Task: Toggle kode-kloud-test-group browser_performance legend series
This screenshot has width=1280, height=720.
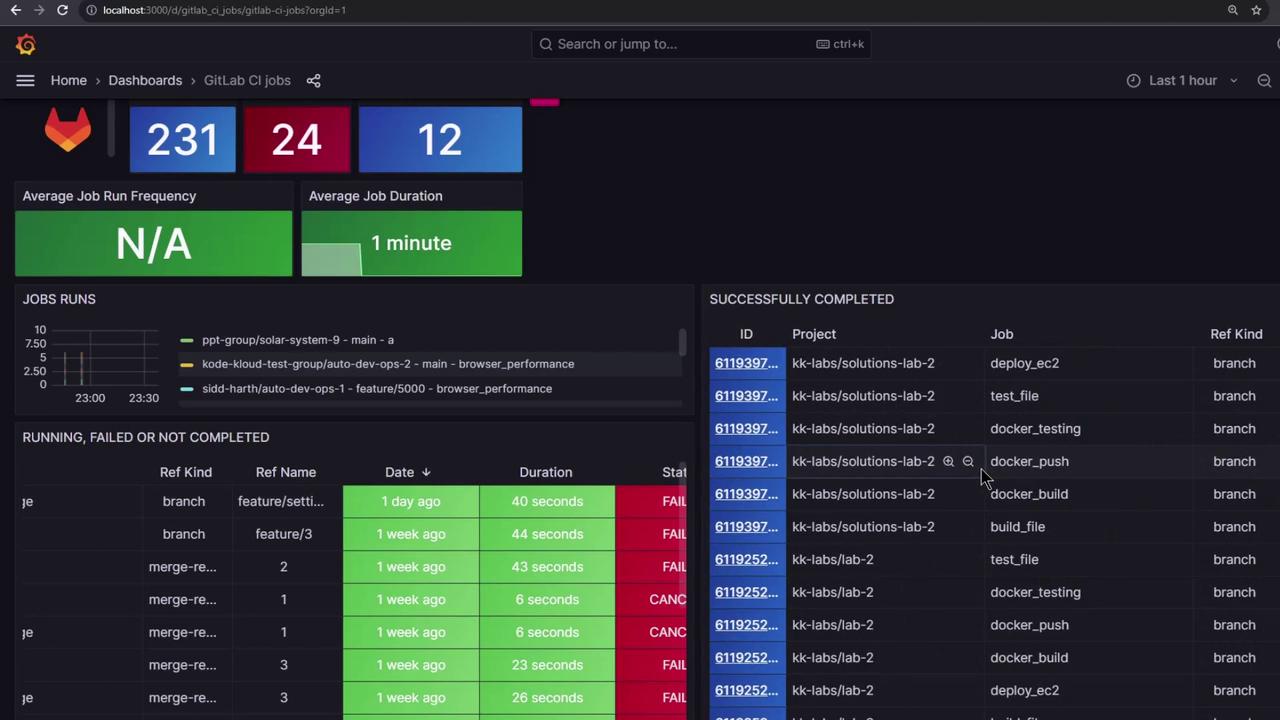Action: [387, 364]
